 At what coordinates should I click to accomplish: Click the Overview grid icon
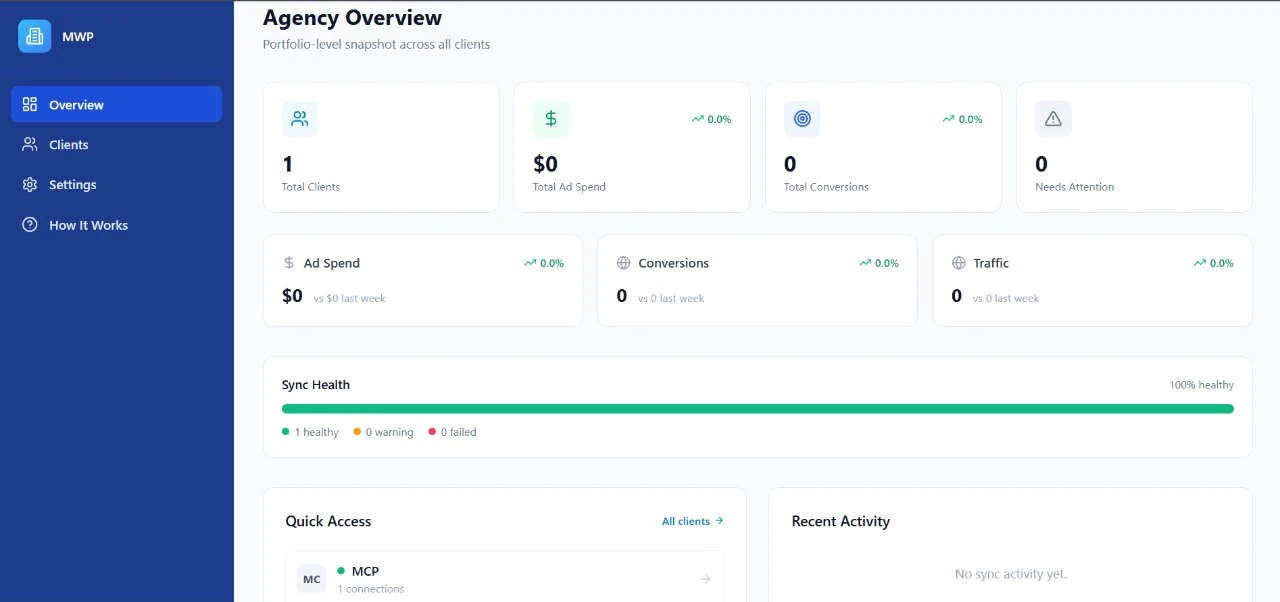click(30, 104)
